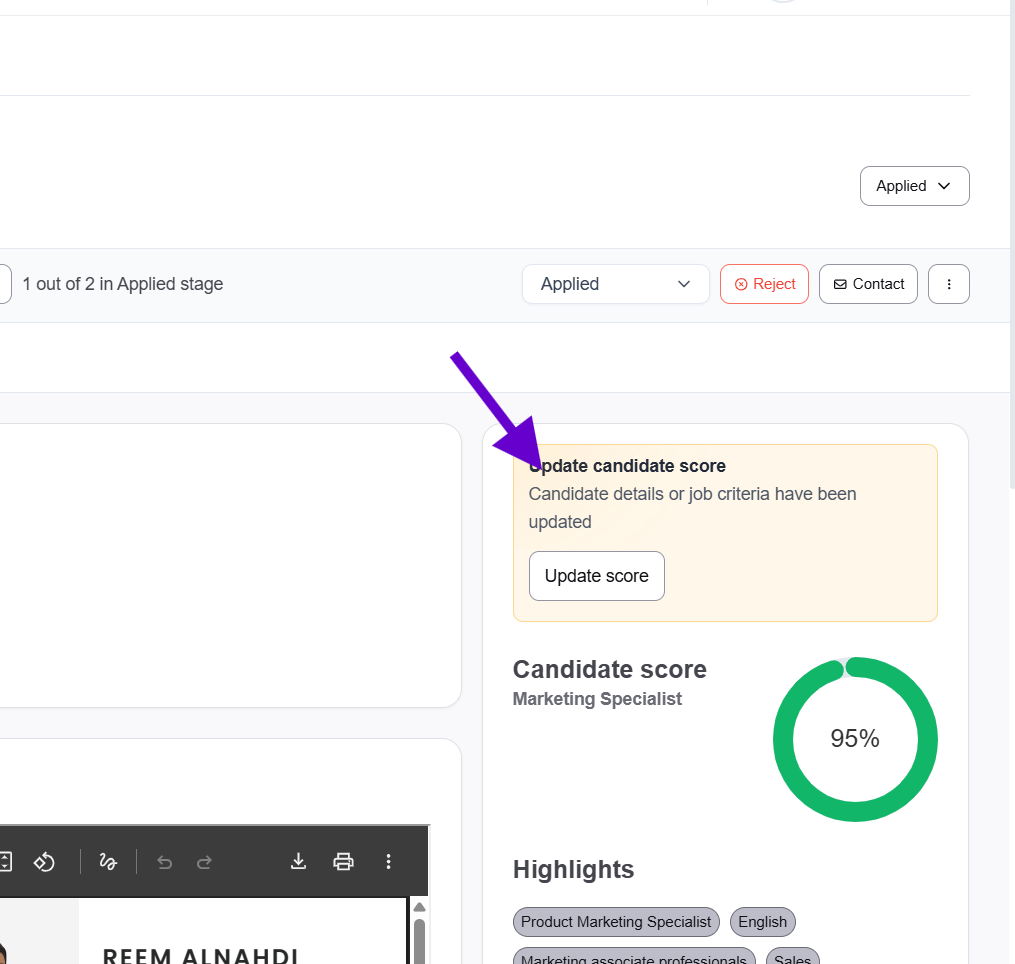Click the Contact button
This screenshot has width=1015, height=964.
click(868, 284)
